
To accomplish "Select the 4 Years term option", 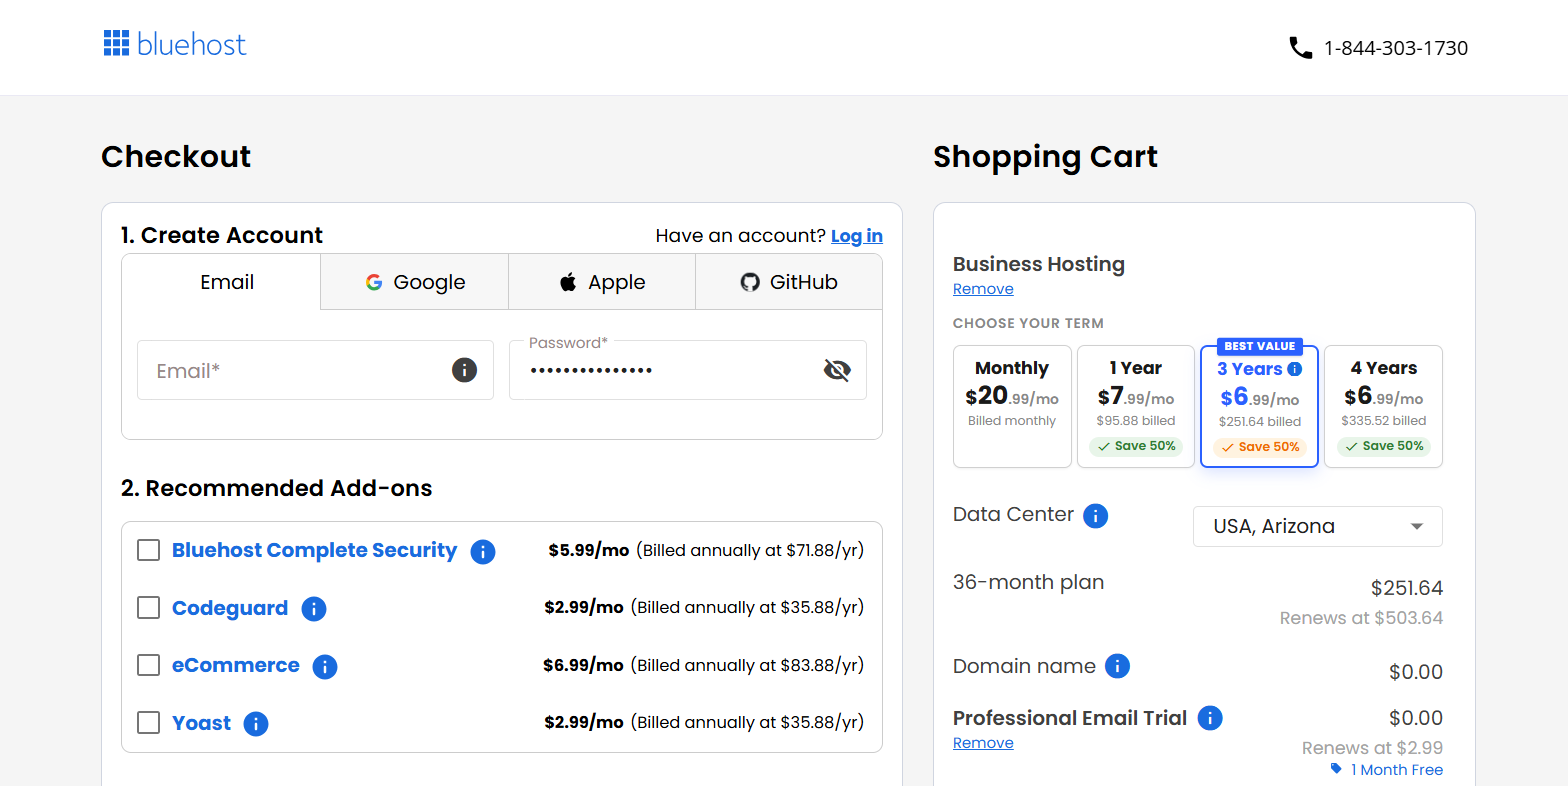I will [1383, 406].
